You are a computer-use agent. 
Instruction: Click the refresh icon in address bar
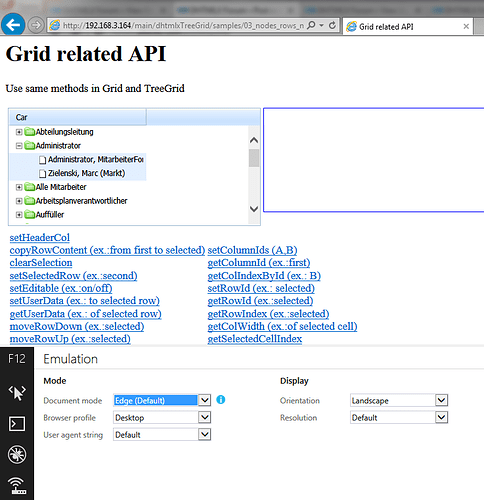click(x=332, y=25)
